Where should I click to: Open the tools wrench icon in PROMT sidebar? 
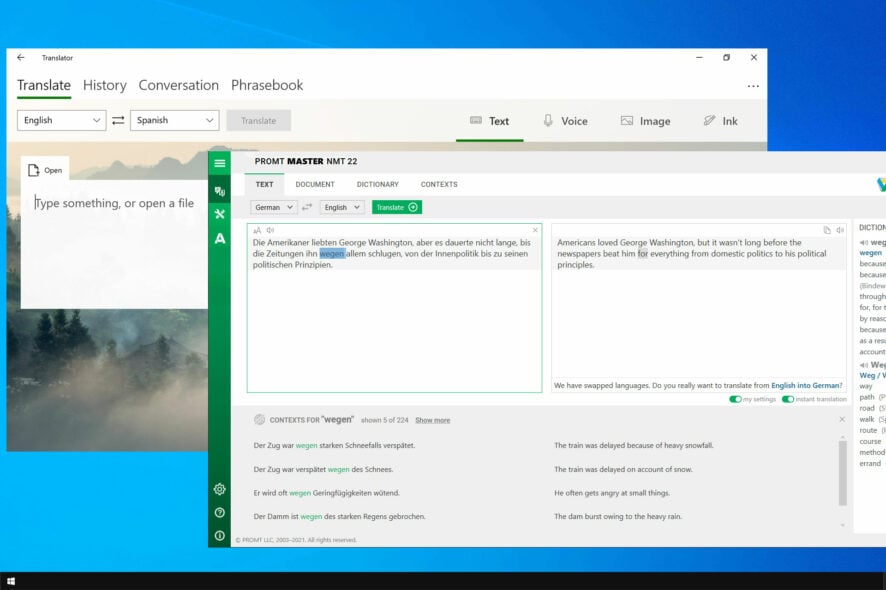[x=220, y=214]
